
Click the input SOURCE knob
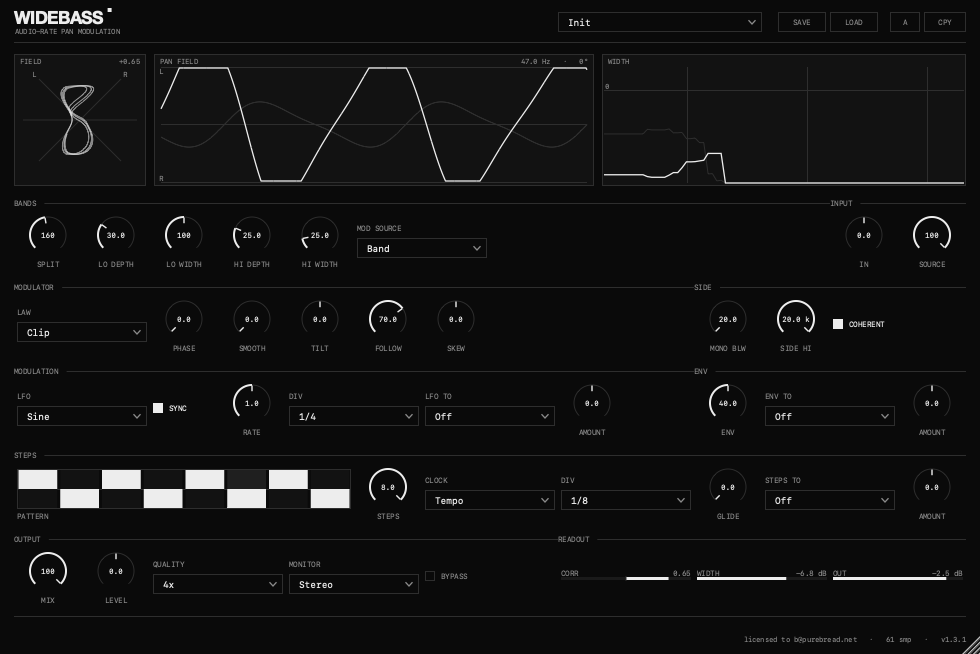tap(932, 235)
